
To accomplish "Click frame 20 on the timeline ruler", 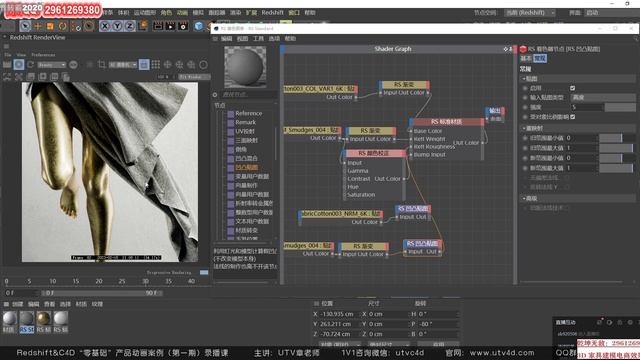I will (99, 281).
